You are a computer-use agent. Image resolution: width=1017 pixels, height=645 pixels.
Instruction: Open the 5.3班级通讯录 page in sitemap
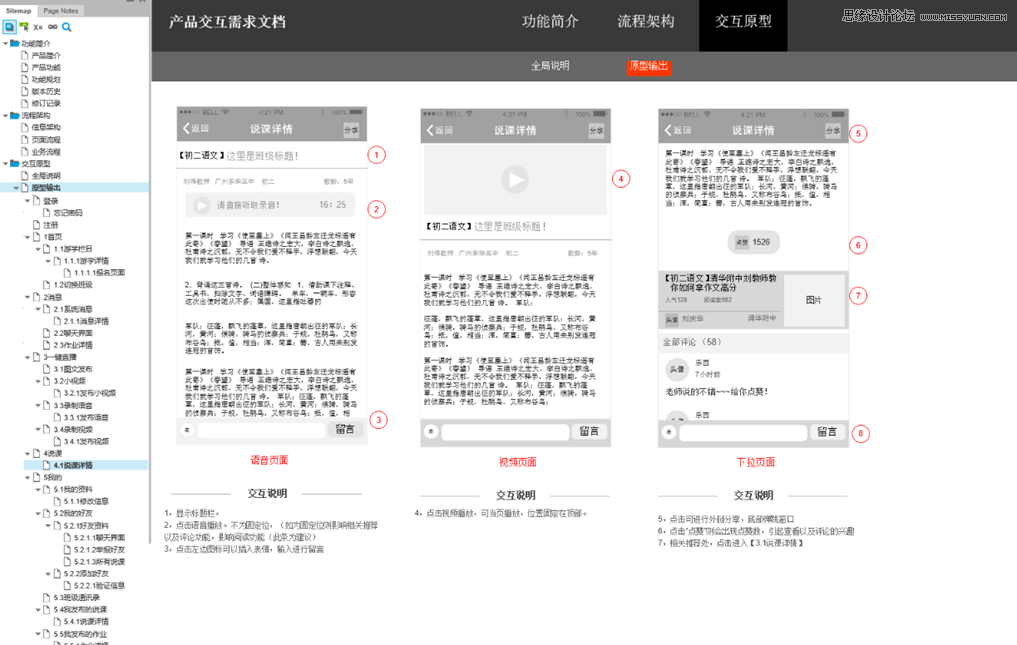pos(77,598)
